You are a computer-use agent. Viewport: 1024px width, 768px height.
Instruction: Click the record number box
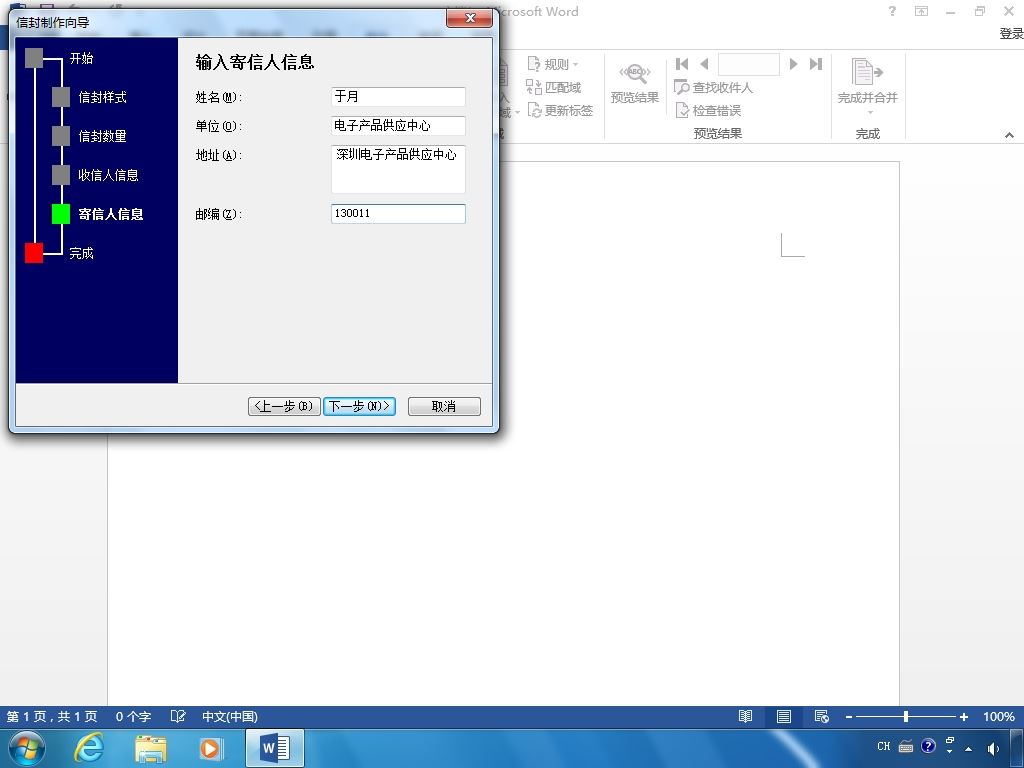pos(748,64)
